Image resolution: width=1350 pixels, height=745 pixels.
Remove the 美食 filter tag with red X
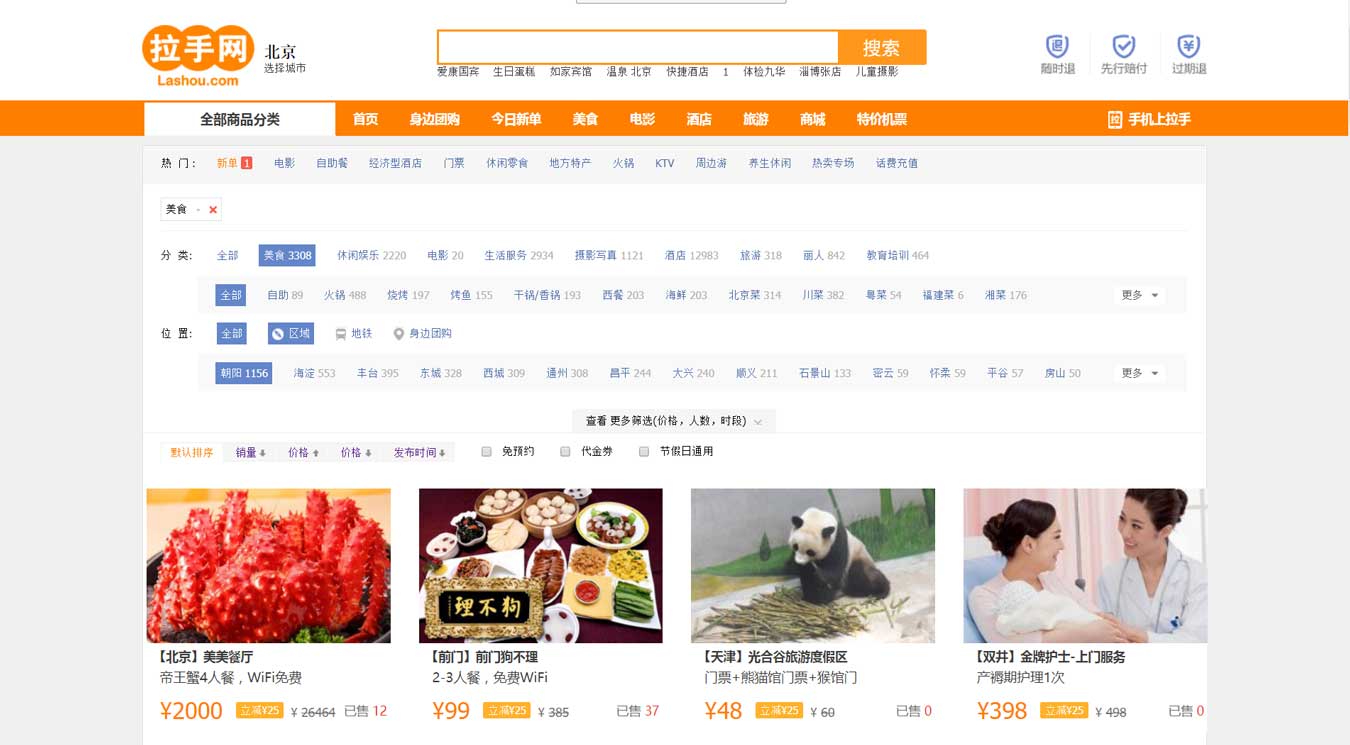213,210
